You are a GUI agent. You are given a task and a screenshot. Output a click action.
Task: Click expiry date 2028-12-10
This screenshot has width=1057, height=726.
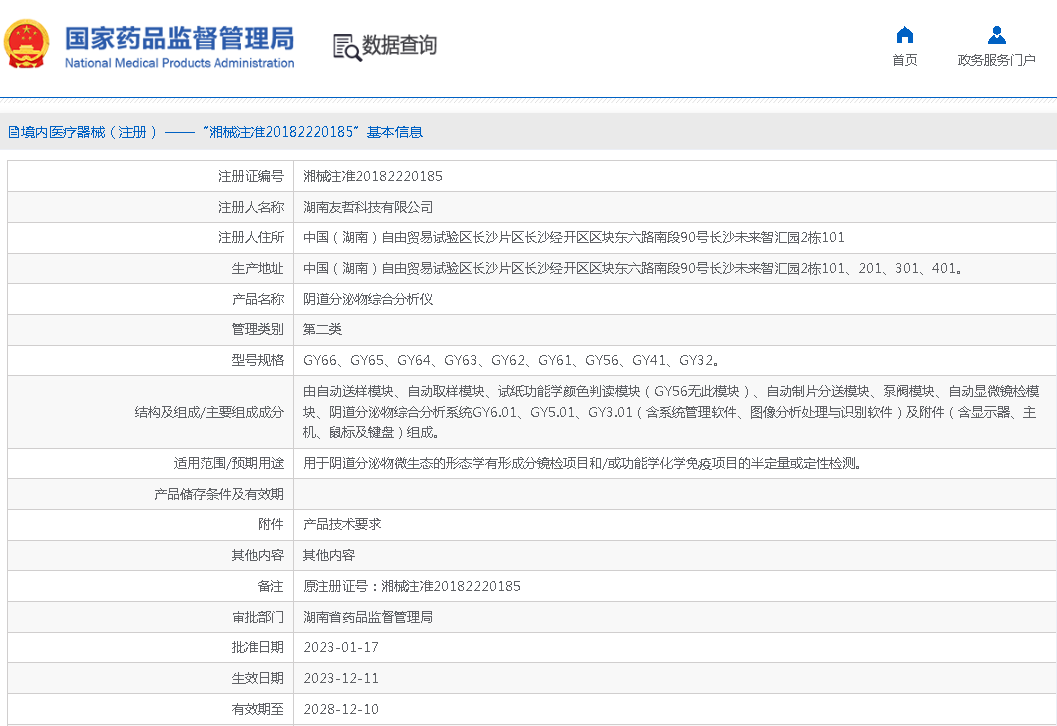click(341, 709)
